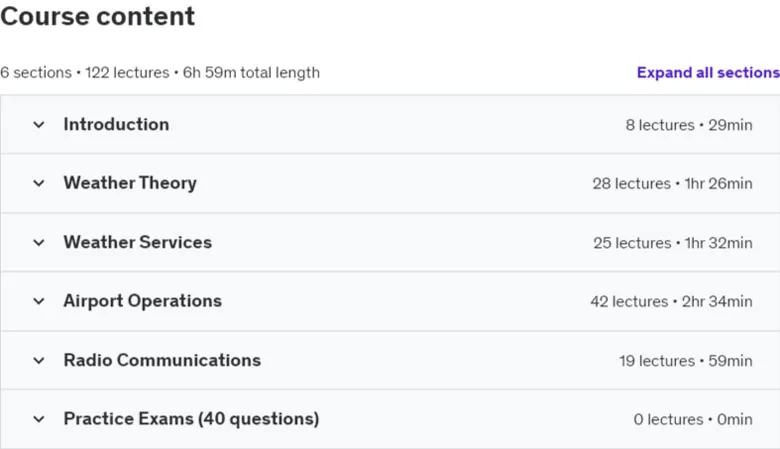
Task: Click the 8 lectures • 29min label
Action: click(x=689, y=125)
